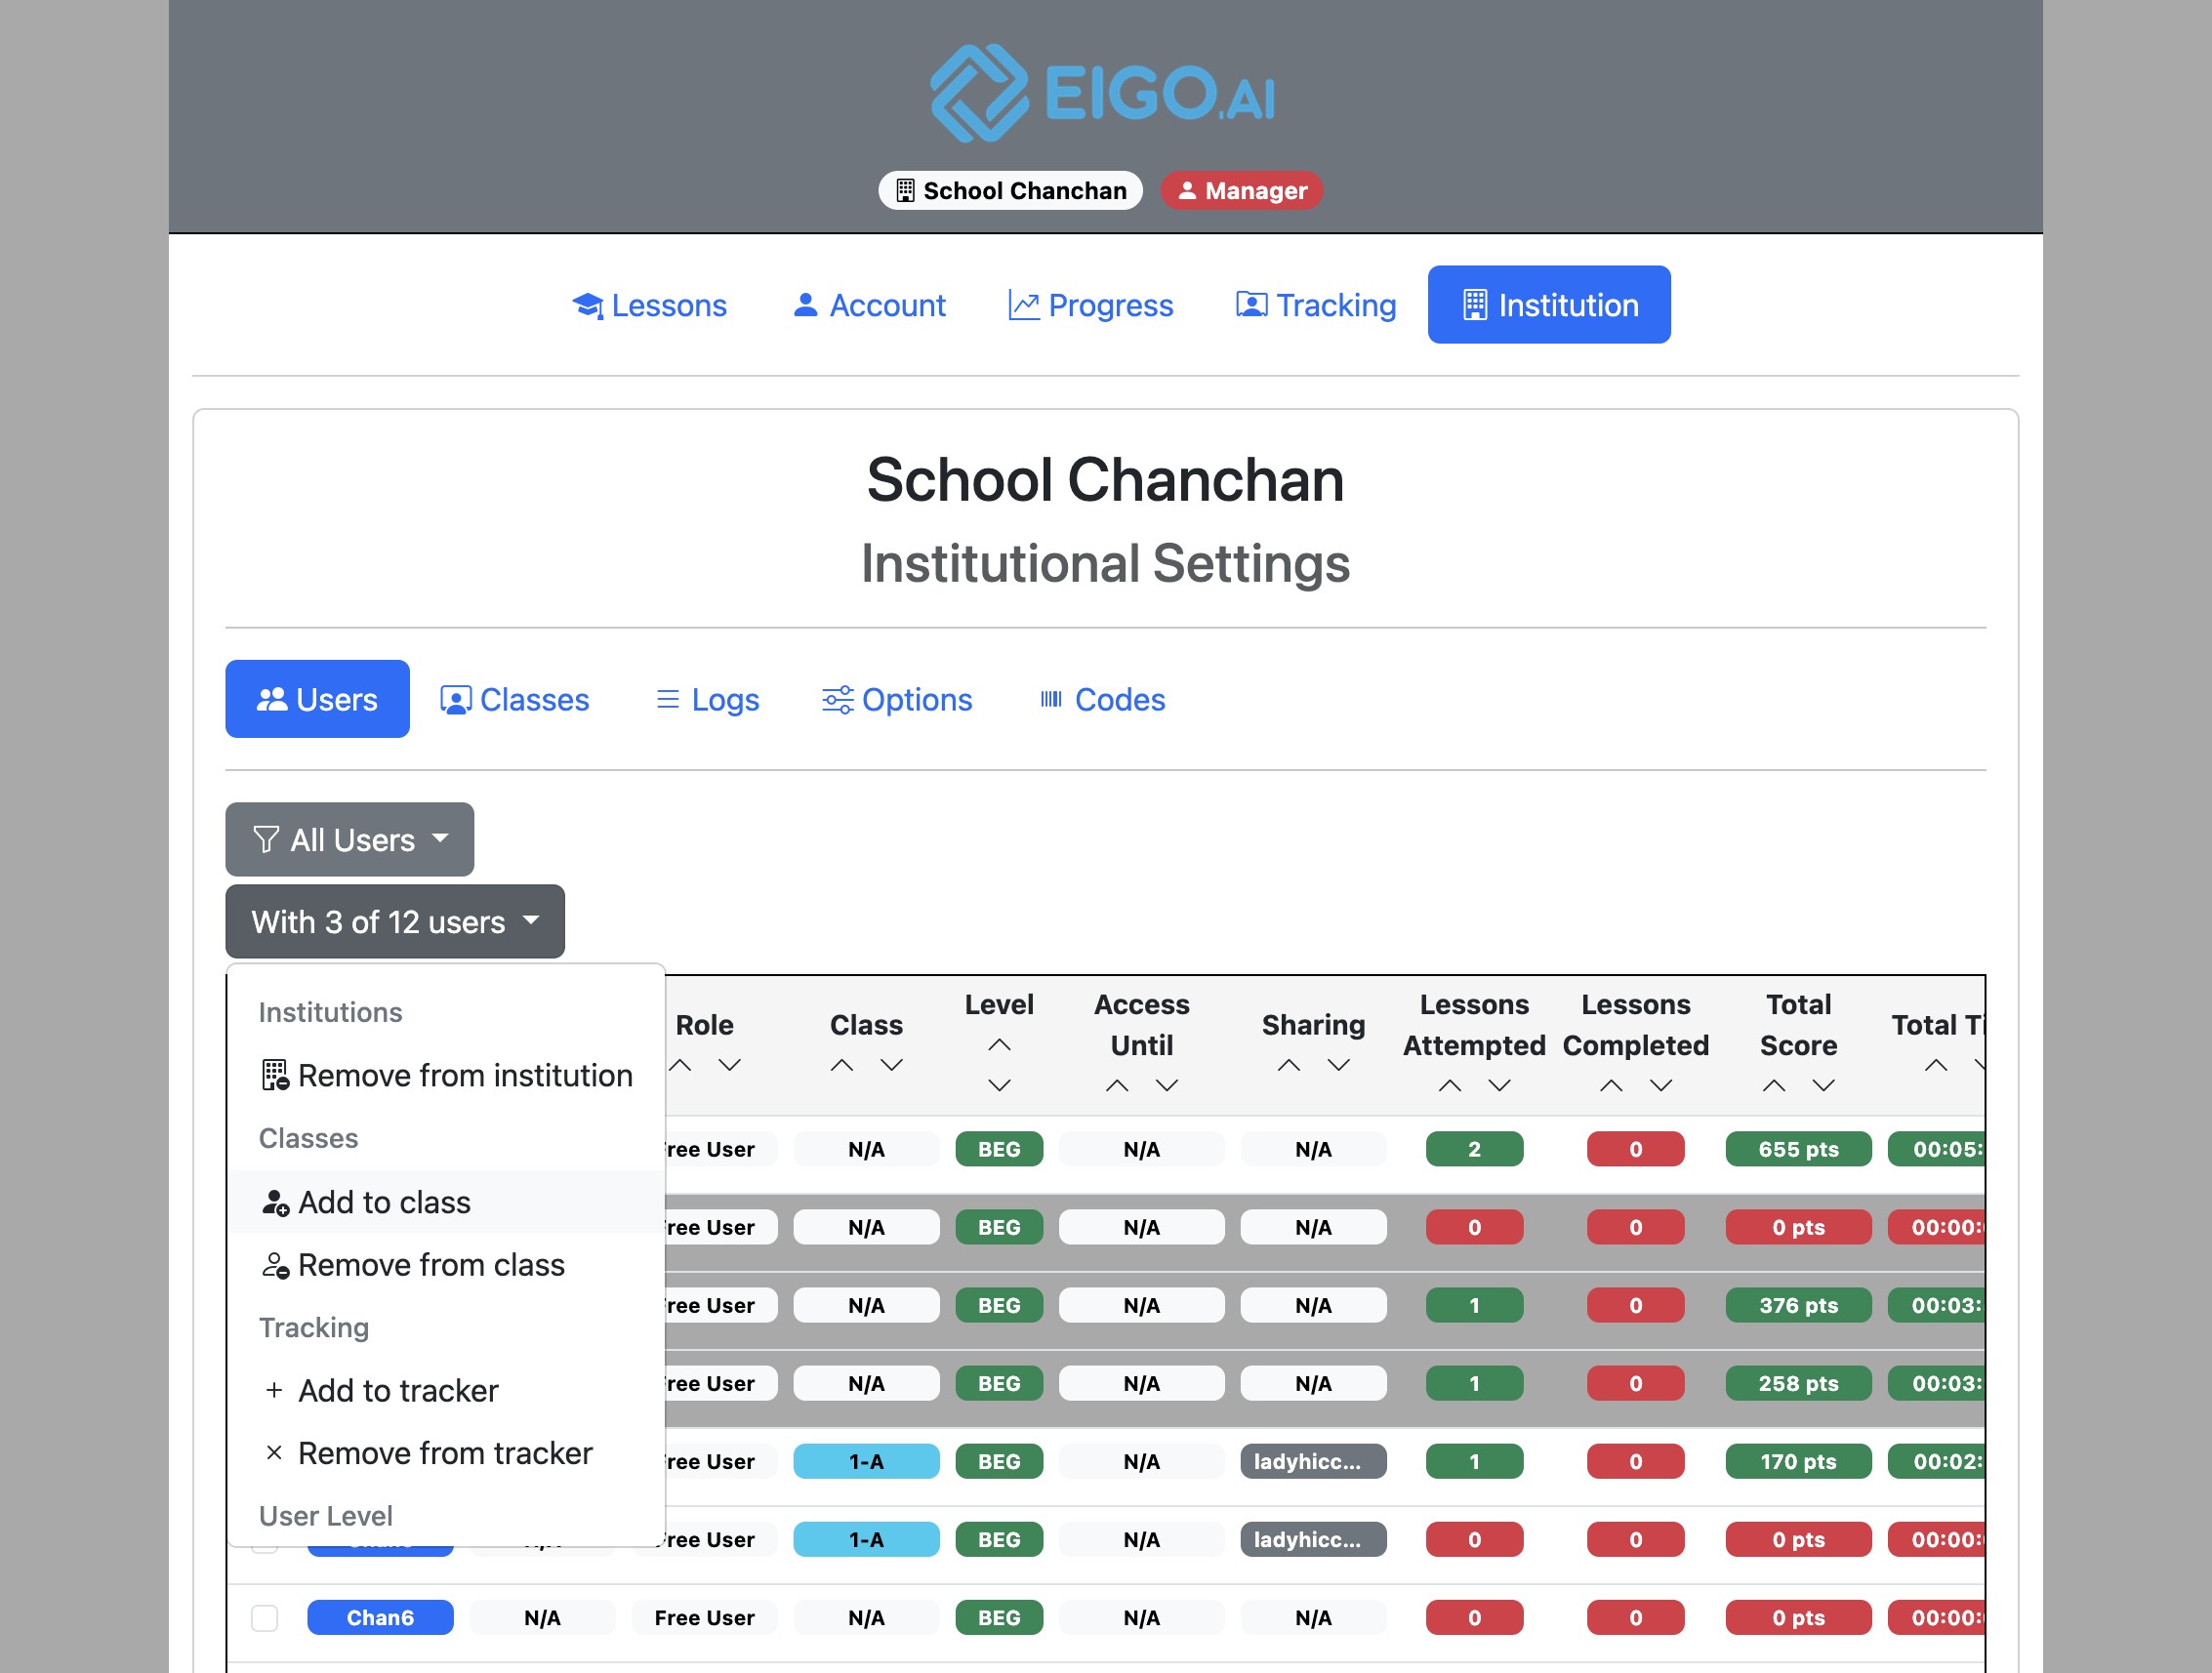Sort Access Until column descending
The height and width of the screenshot is (1673, 2212).
(1167, 1085)
